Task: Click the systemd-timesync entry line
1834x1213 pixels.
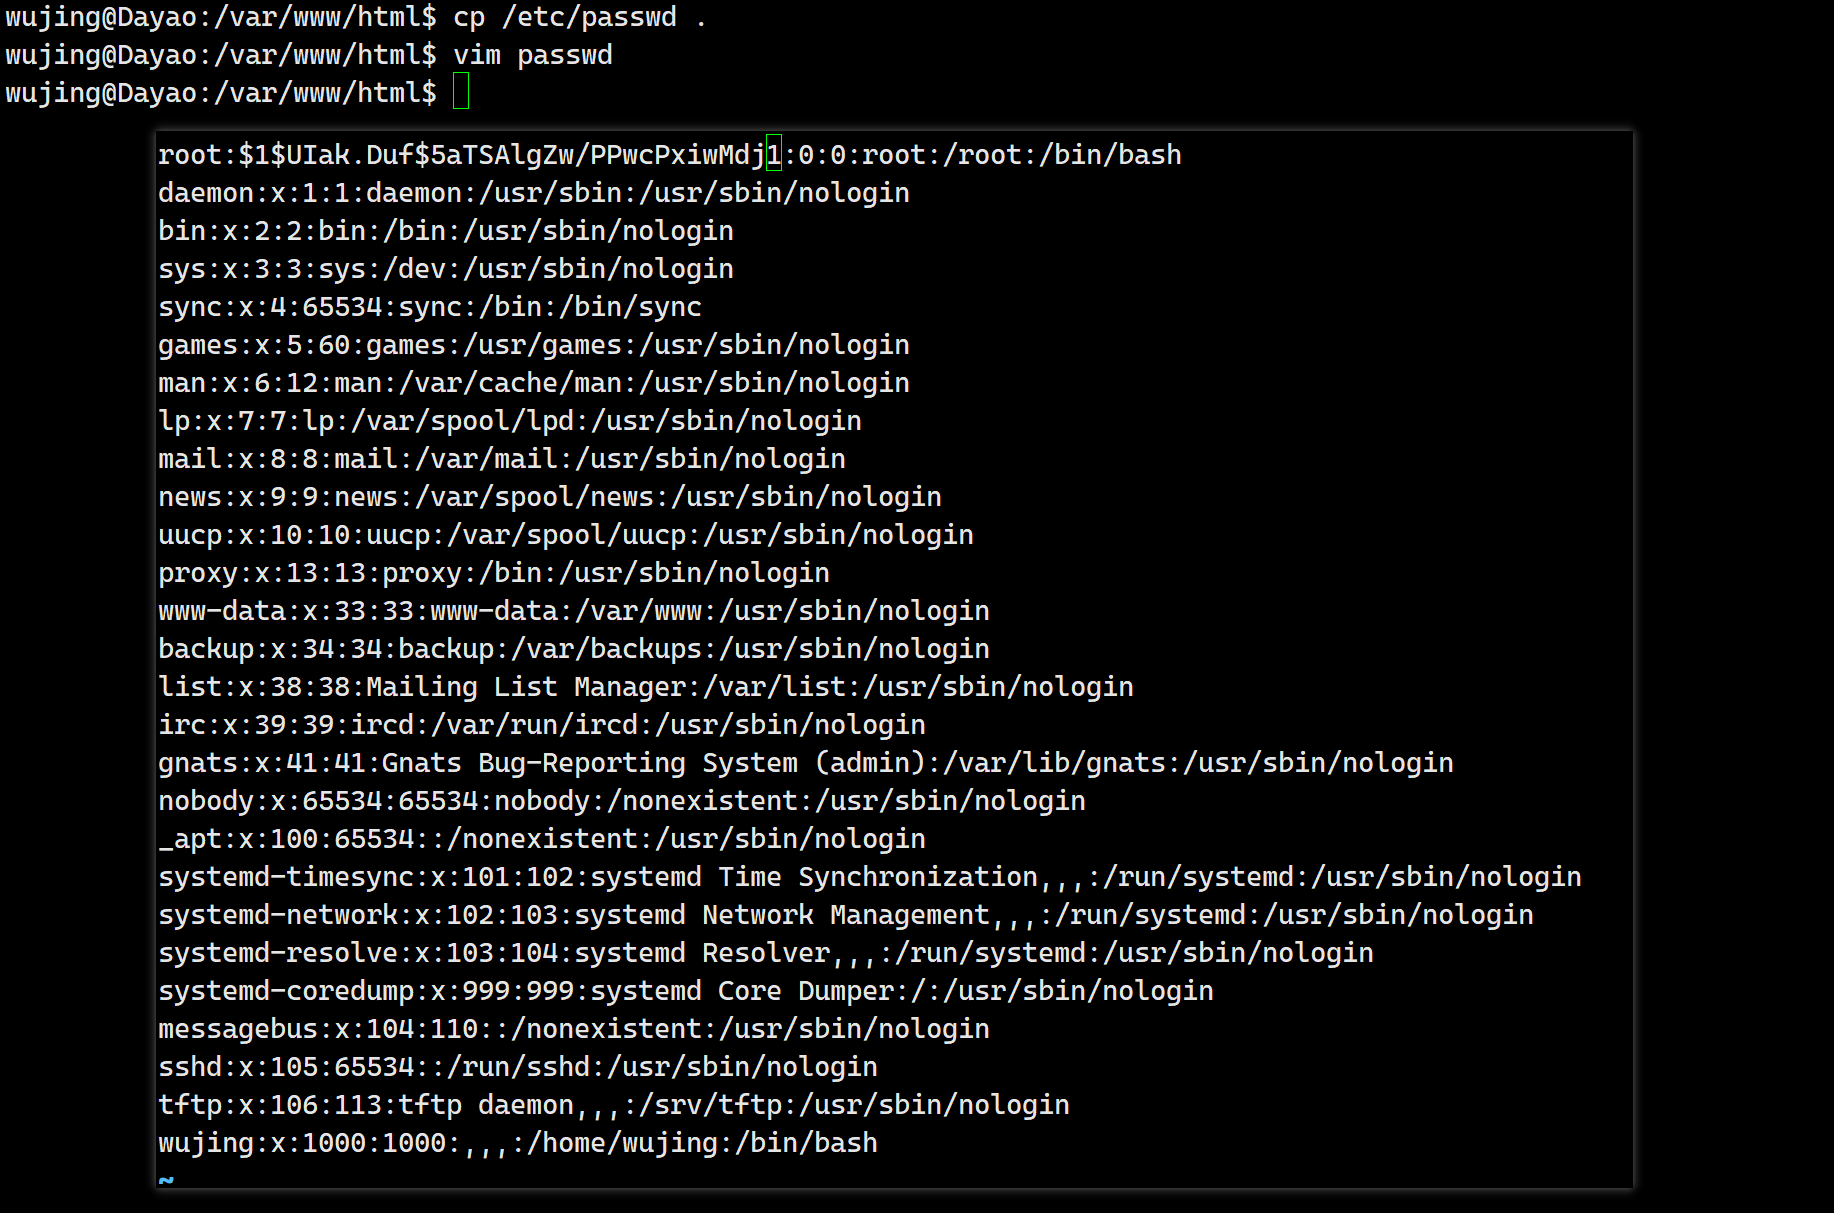Action: click(869, 877)
